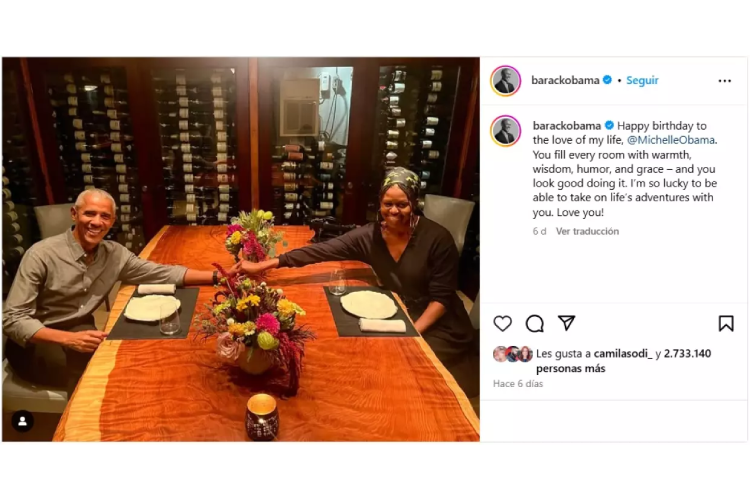Follow the account via Seguir
This screenshot has width=750, height=500.
pyautogui.click(x=642, y=81)
